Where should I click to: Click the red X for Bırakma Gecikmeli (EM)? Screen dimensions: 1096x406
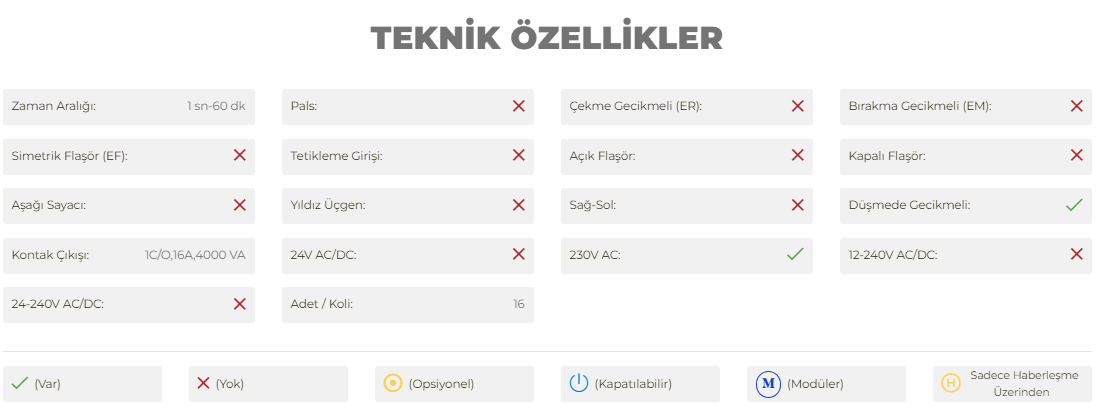(x=1076, y=106)
